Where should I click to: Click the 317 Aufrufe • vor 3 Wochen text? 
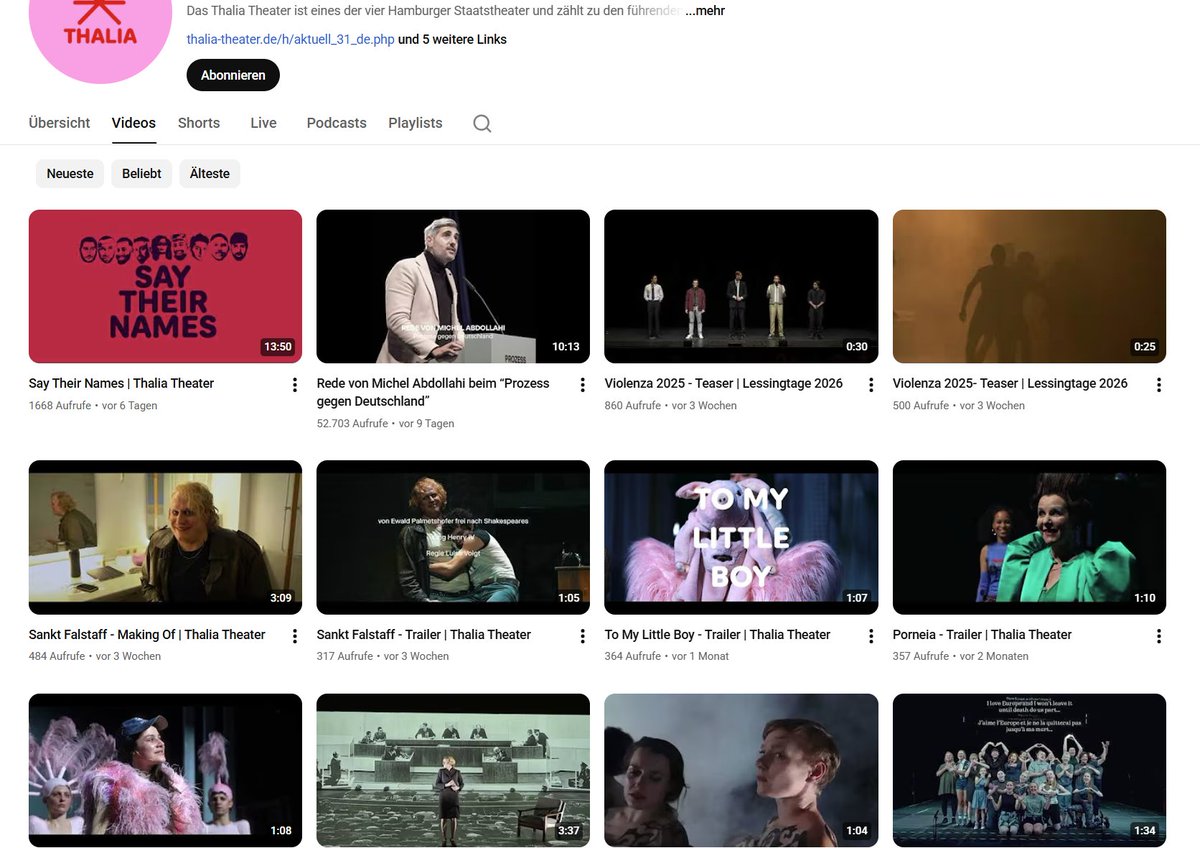click(x=383, y=657)
